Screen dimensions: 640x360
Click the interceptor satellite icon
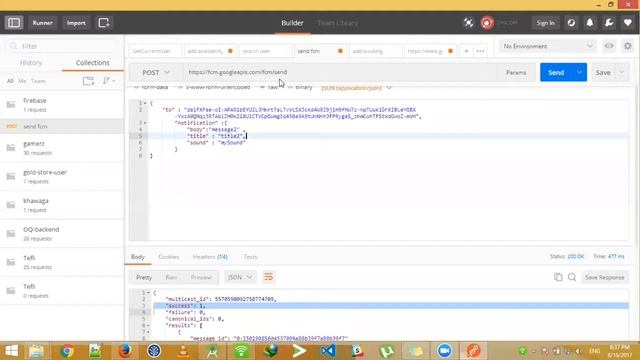469,23
